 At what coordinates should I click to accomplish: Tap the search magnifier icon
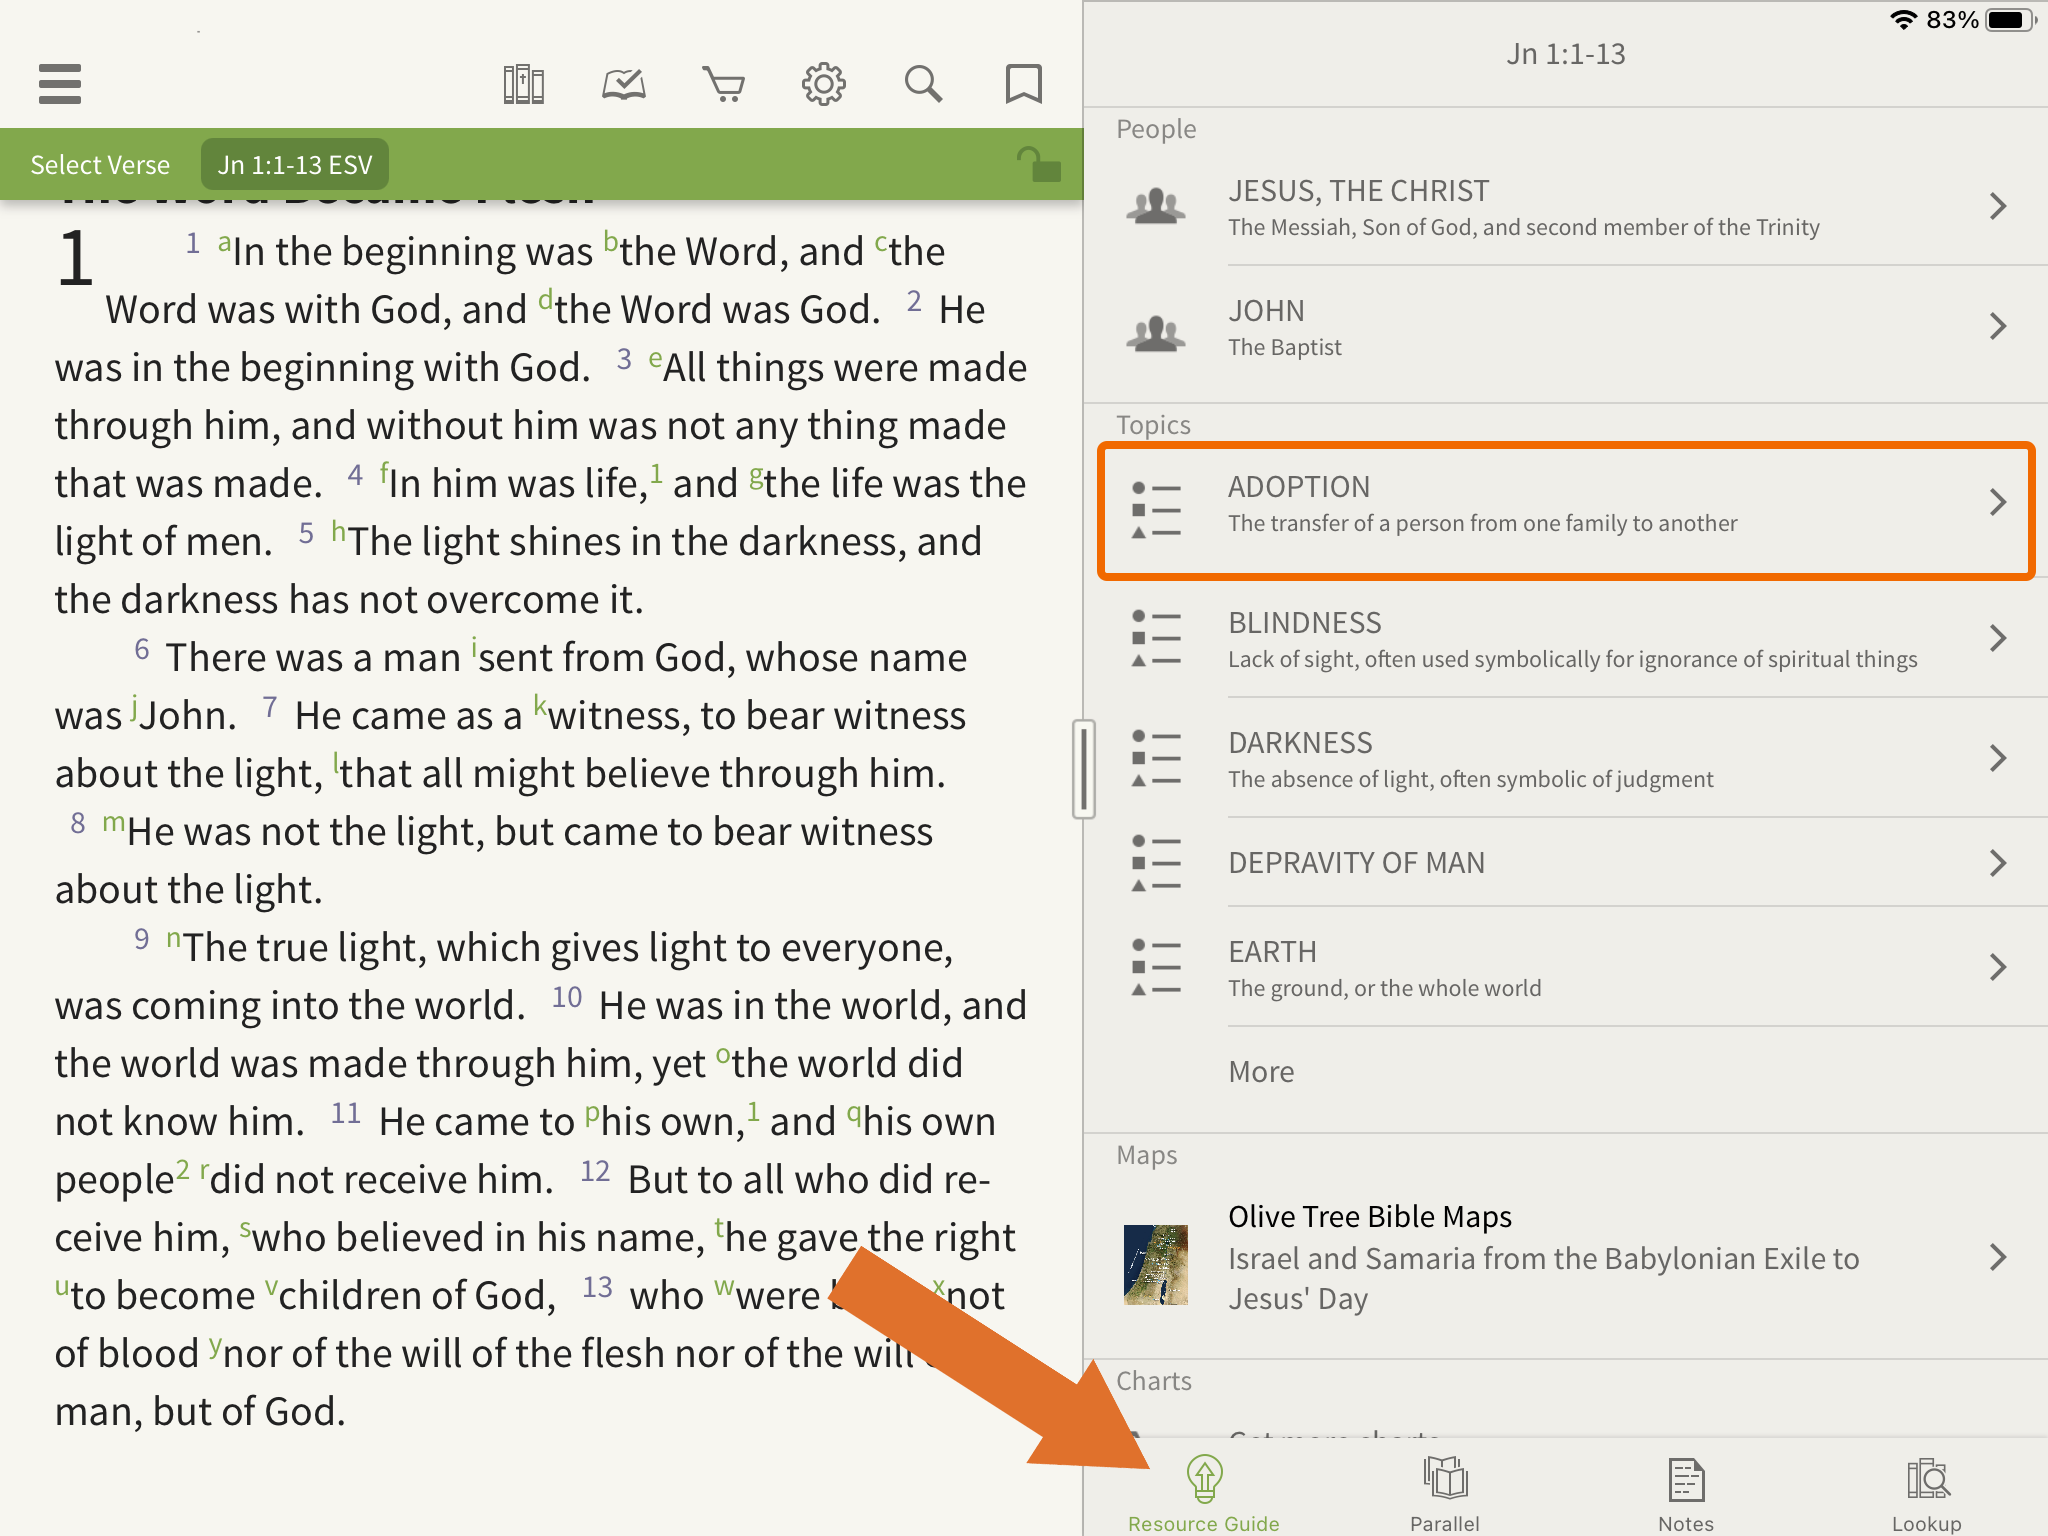pos(923,84)
